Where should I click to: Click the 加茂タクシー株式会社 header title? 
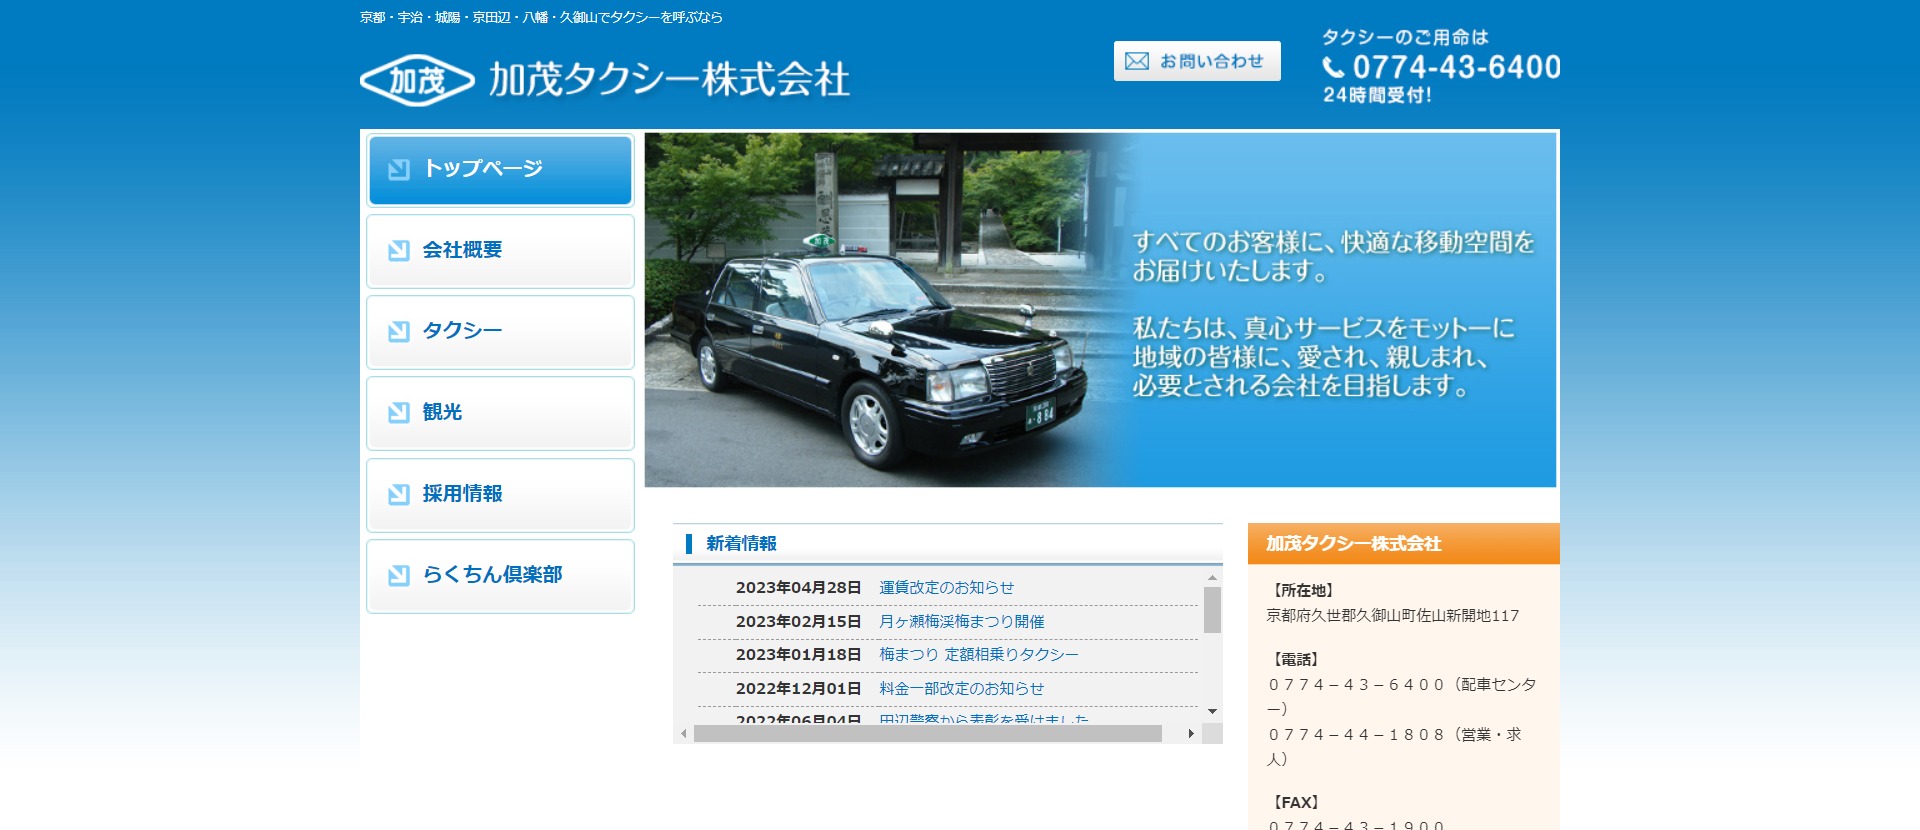669,79
